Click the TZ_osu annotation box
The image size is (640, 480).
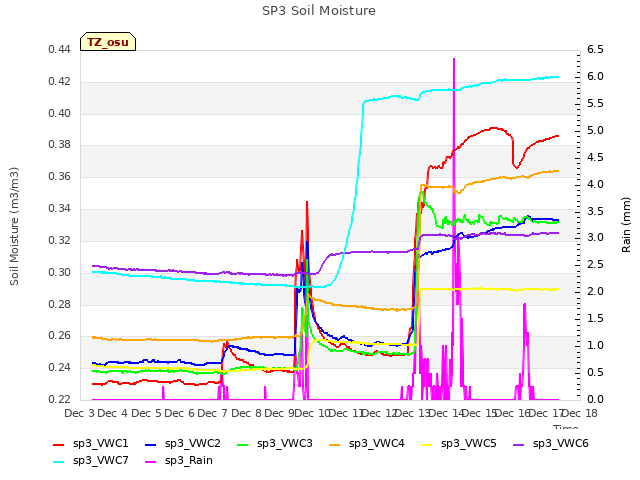tap(108, 42)
